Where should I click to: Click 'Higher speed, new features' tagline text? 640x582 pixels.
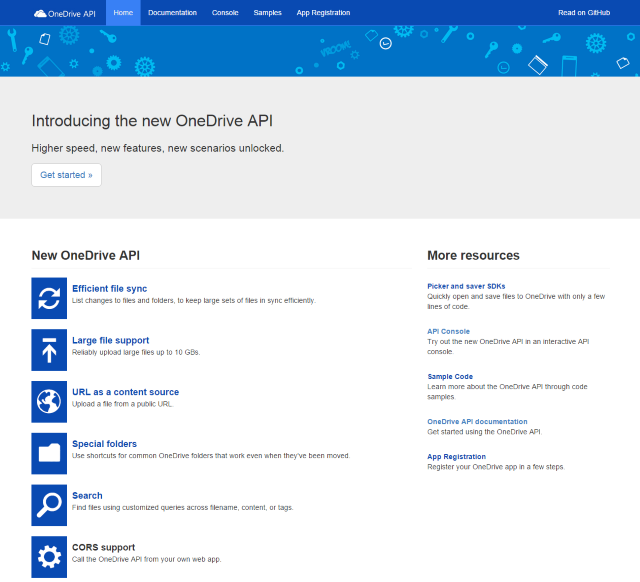click(158, 148)
